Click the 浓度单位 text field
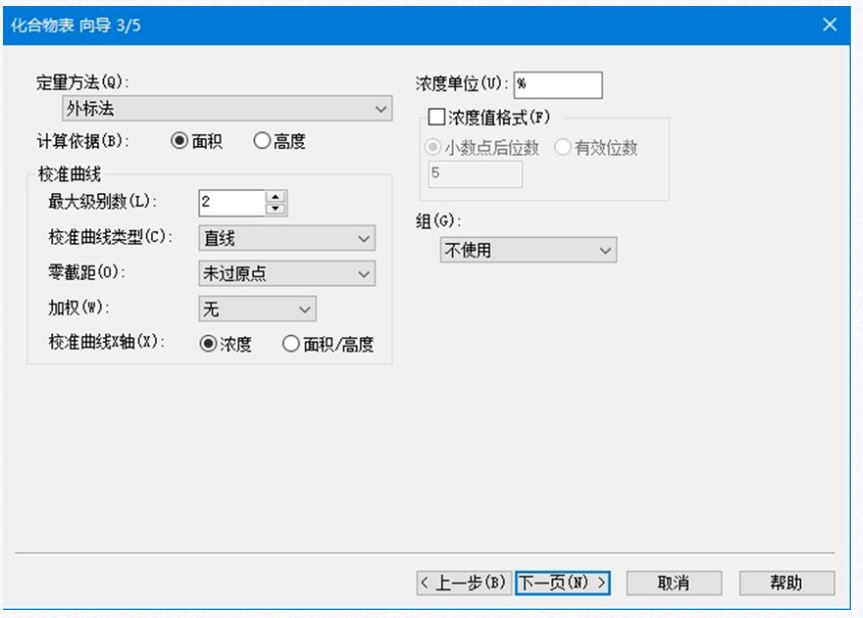The width and height of the screenshot is (863, 618). 558,85
